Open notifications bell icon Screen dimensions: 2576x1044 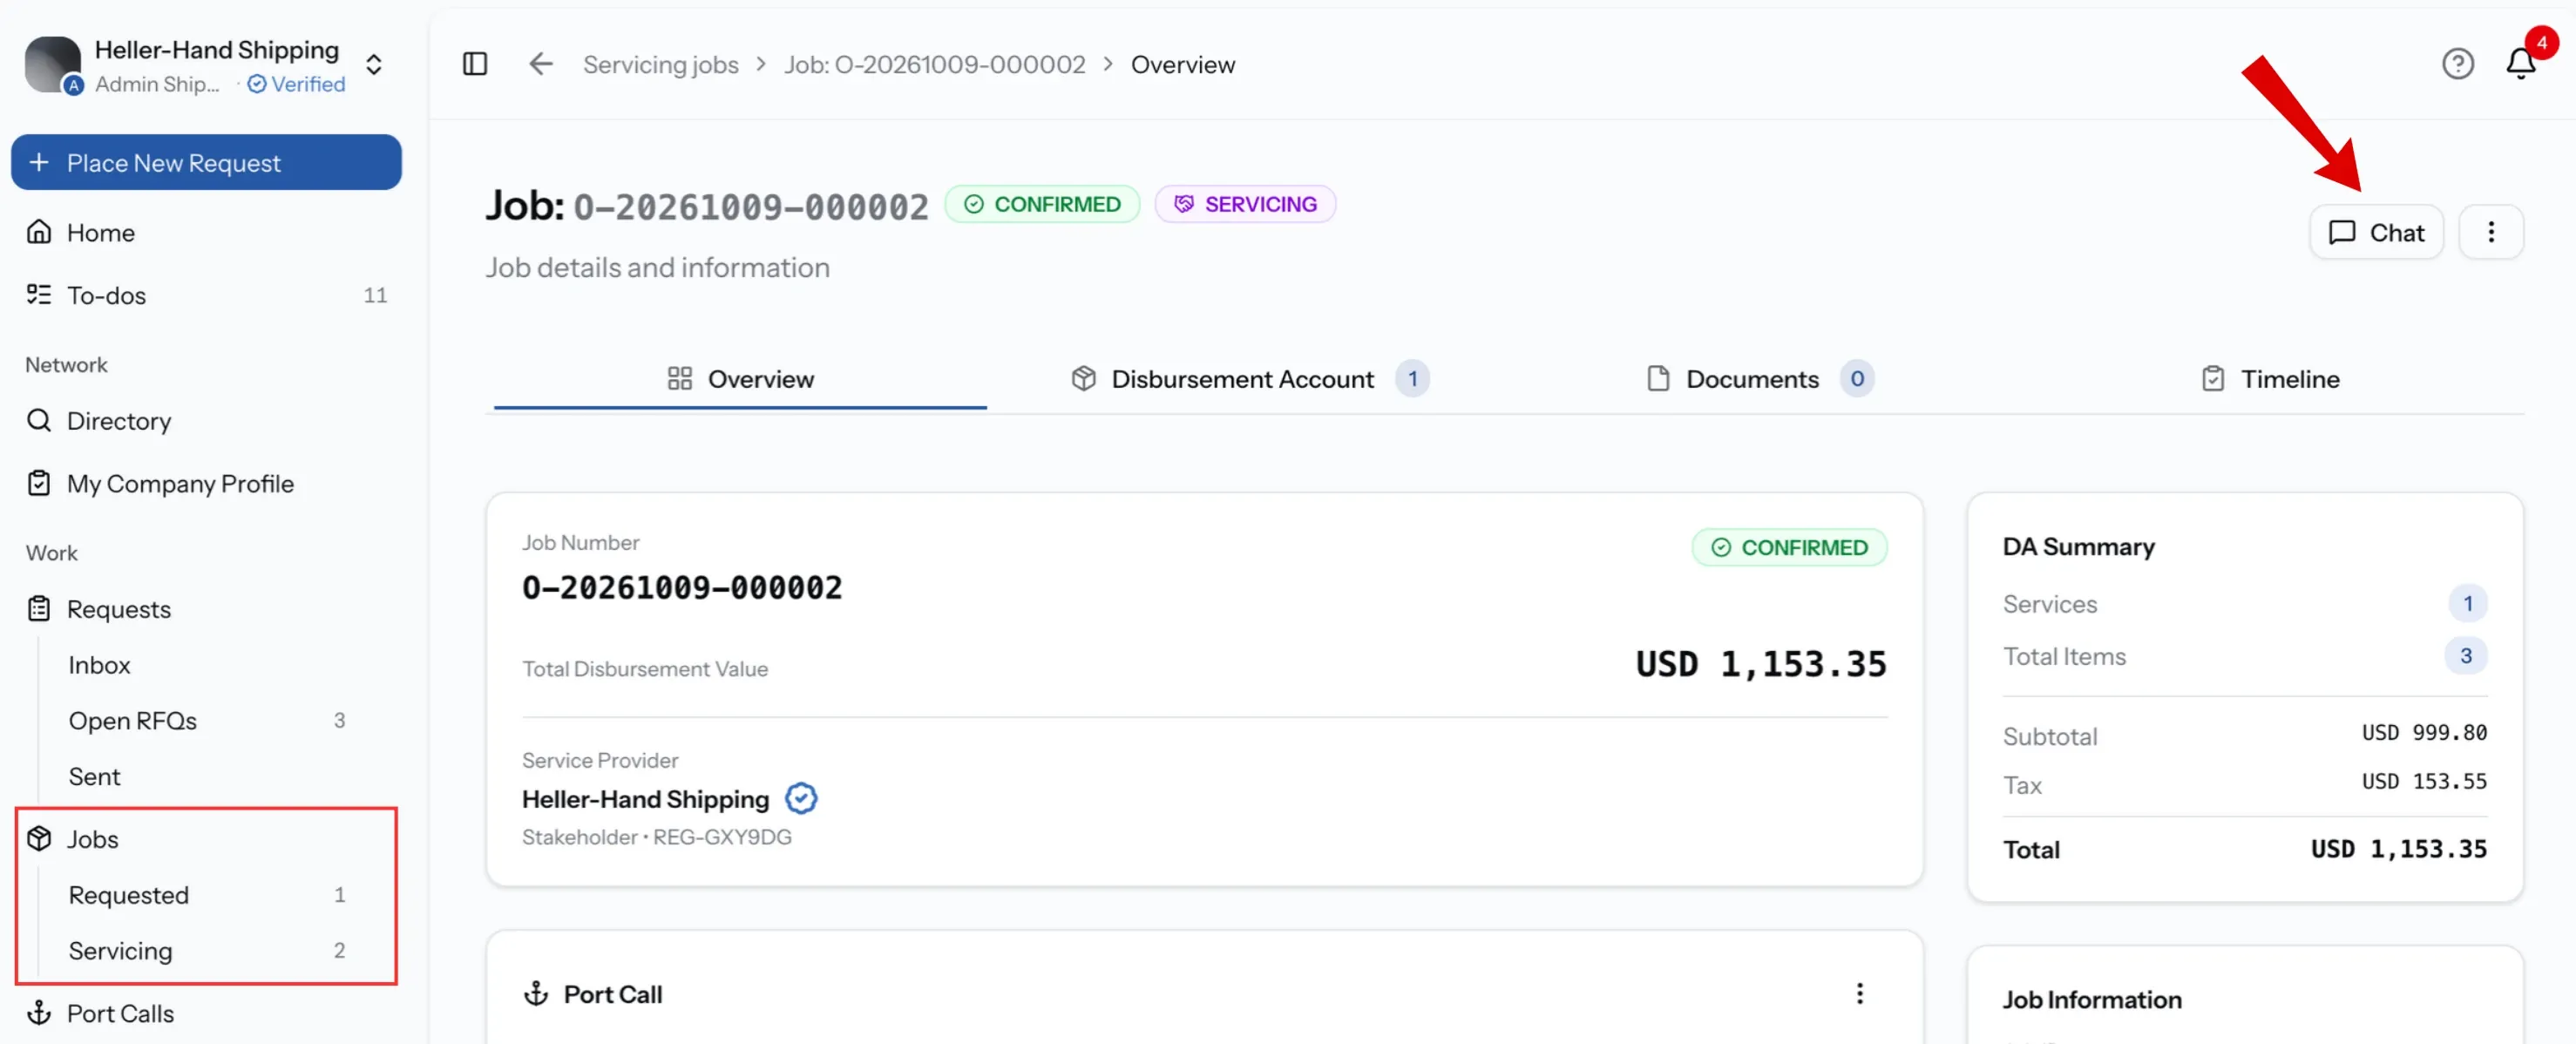[x=2520, y=64]
